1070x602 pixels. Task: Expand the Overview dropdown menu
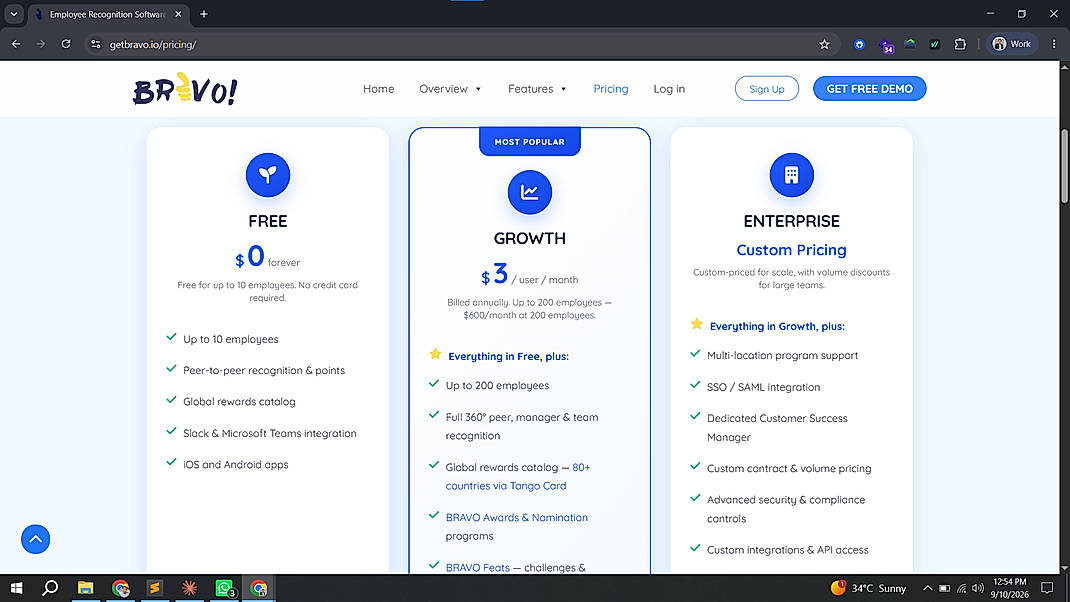[450, 89]
